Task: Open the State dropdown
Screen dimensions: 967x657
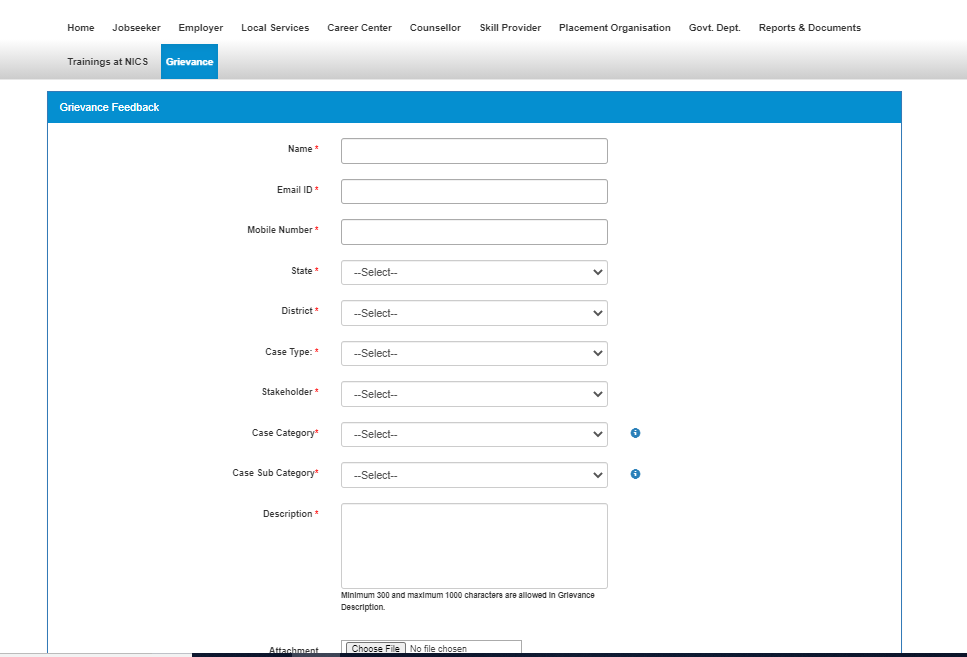Action: (x=474, y=272)
